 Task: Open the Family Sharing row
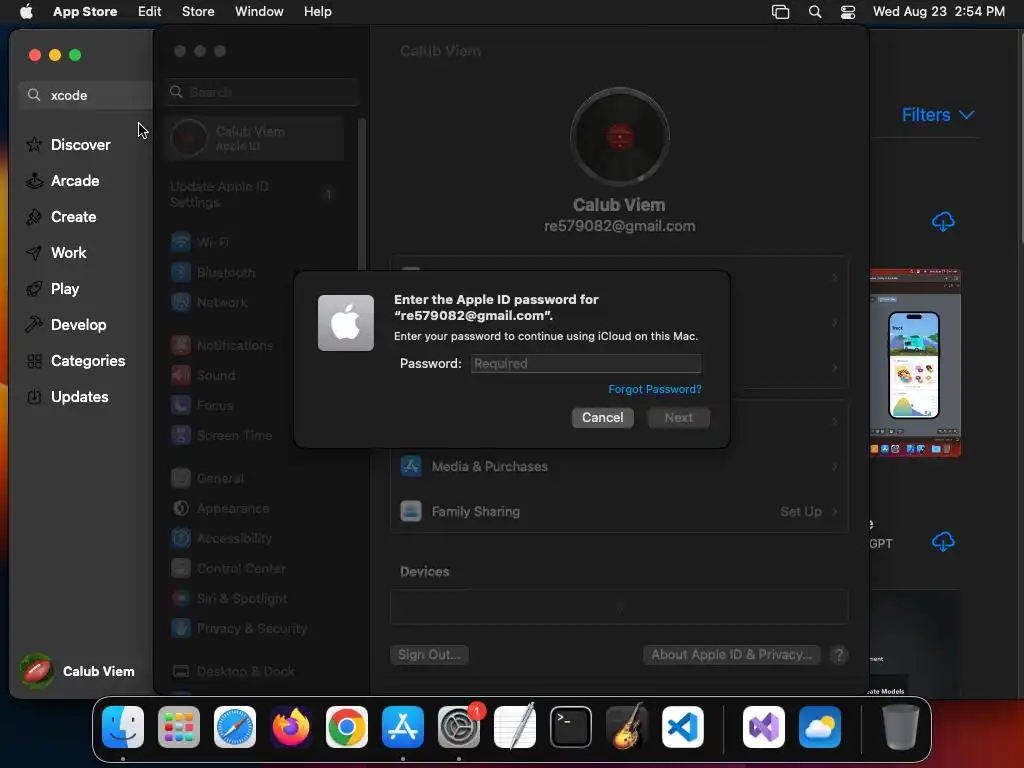click(619, 511)
